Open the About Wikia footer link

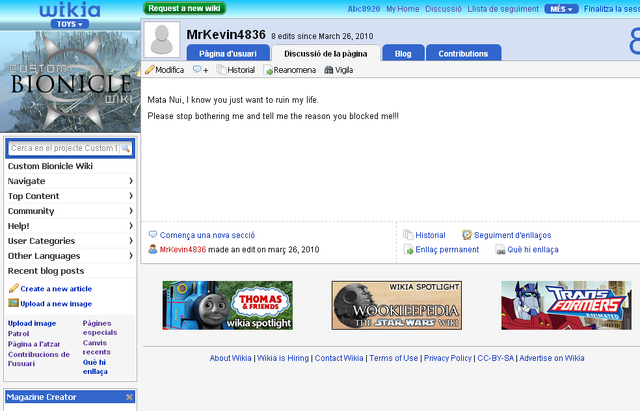tap(231, 358)
